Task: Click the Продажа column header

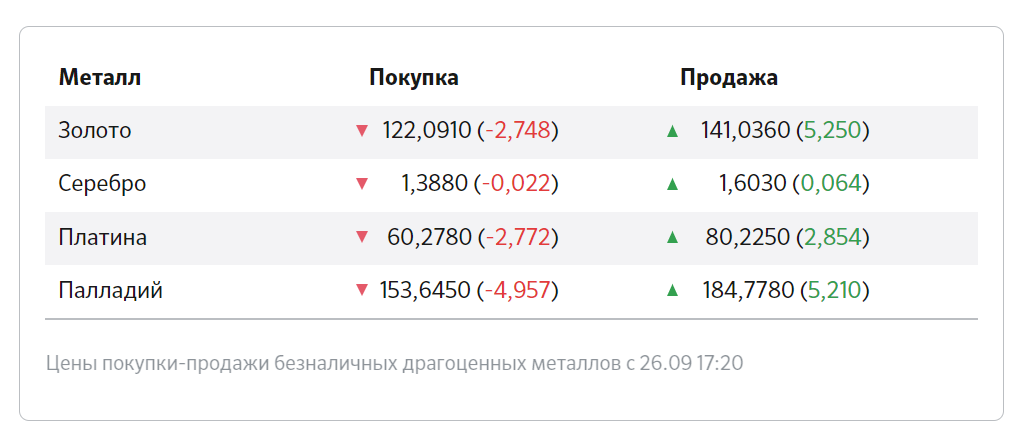Action: coord(729,78)
